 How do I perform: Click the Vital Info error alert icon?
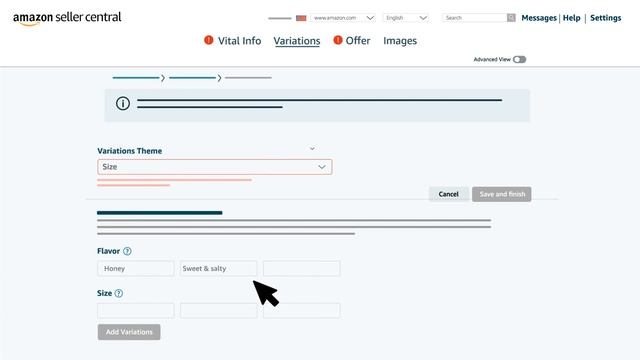[x=209, y=40]
